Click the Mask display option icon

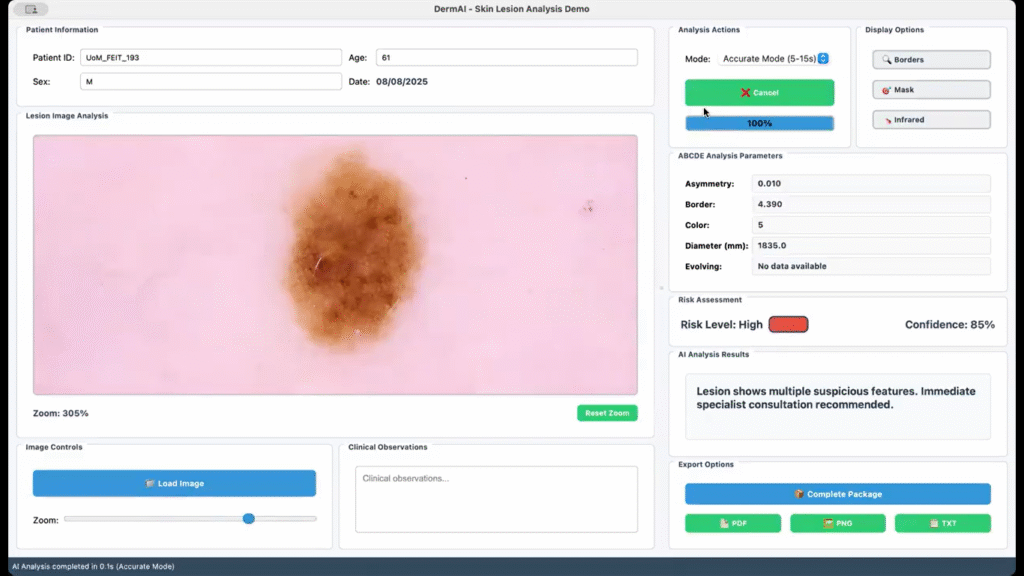point(886,90)
